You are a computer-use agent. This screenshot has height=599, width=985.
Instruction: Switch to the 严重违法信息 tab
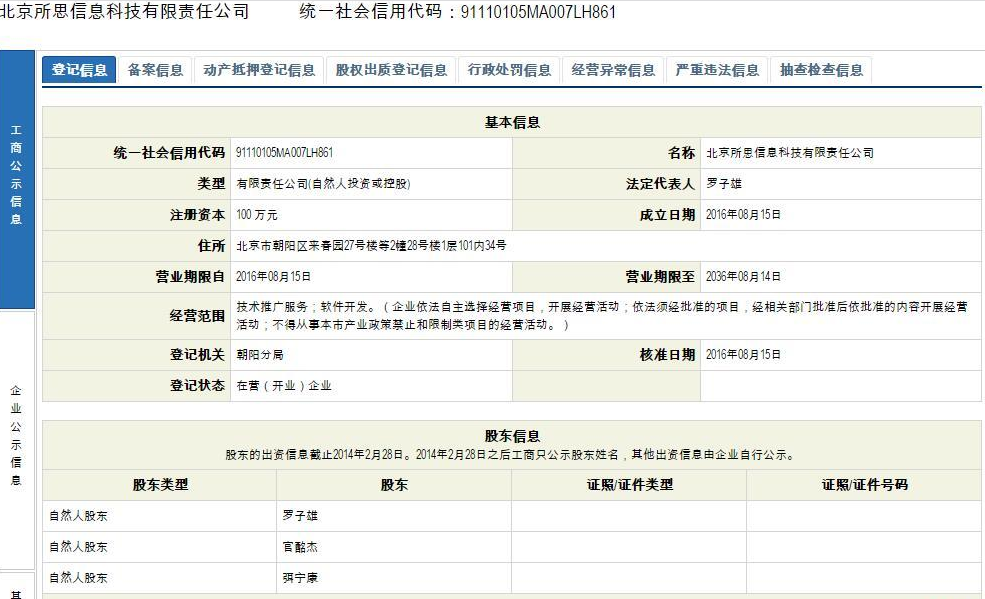click(717, 70)
